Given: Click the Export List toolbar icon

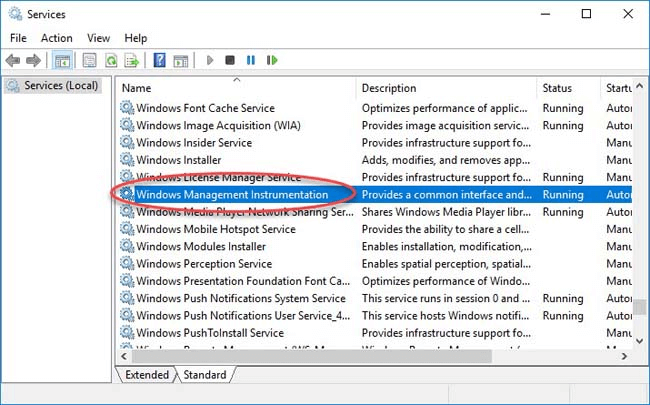Looking at the screenshot, I should pyautogui.click(x=132, y=61).
